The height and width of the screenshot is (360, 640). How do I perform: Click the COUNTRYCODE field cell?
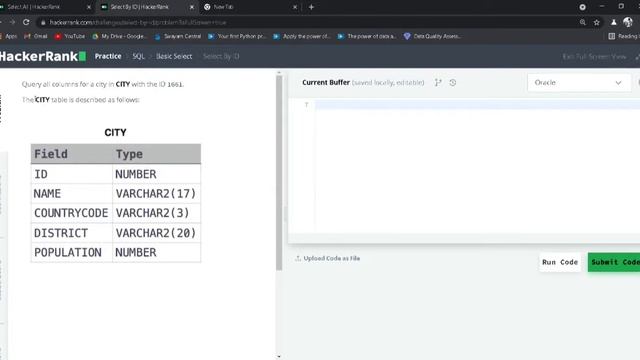tap(71, 213)
